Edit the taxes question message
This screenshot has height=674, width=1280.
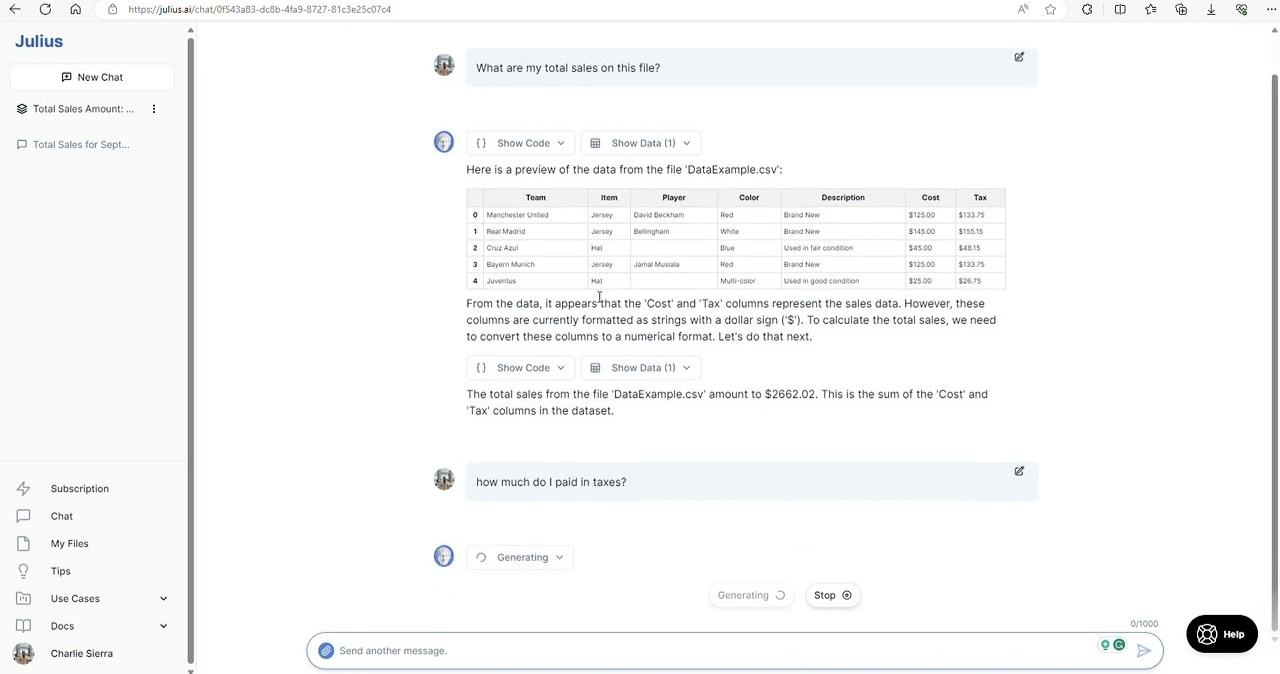pos(1019,471)
